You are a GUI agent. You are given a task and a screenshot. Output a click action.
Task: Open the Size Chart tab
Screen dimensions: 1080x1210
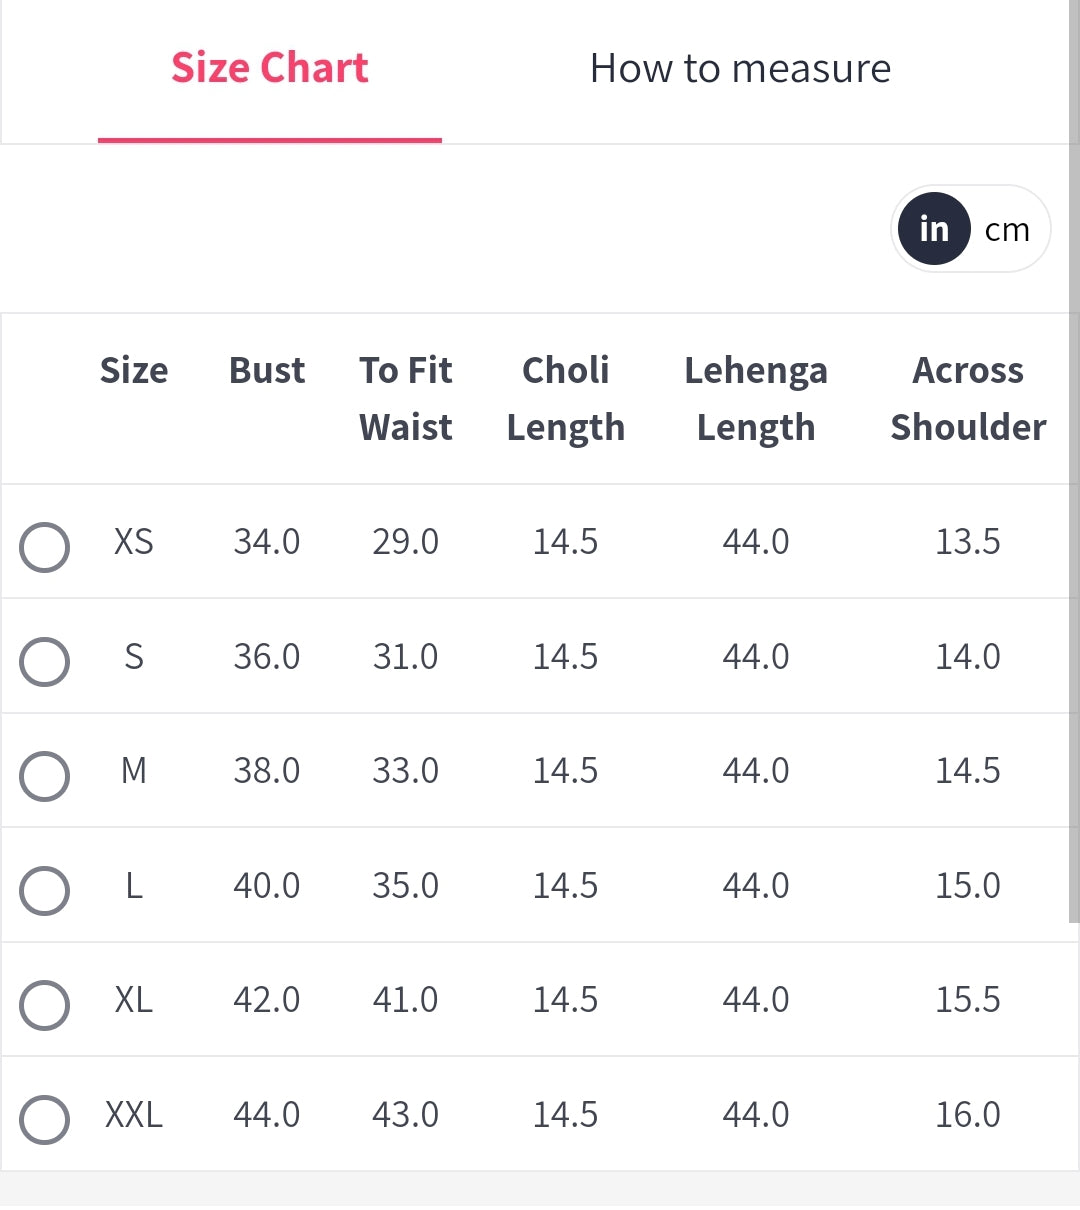coord(270,68)
